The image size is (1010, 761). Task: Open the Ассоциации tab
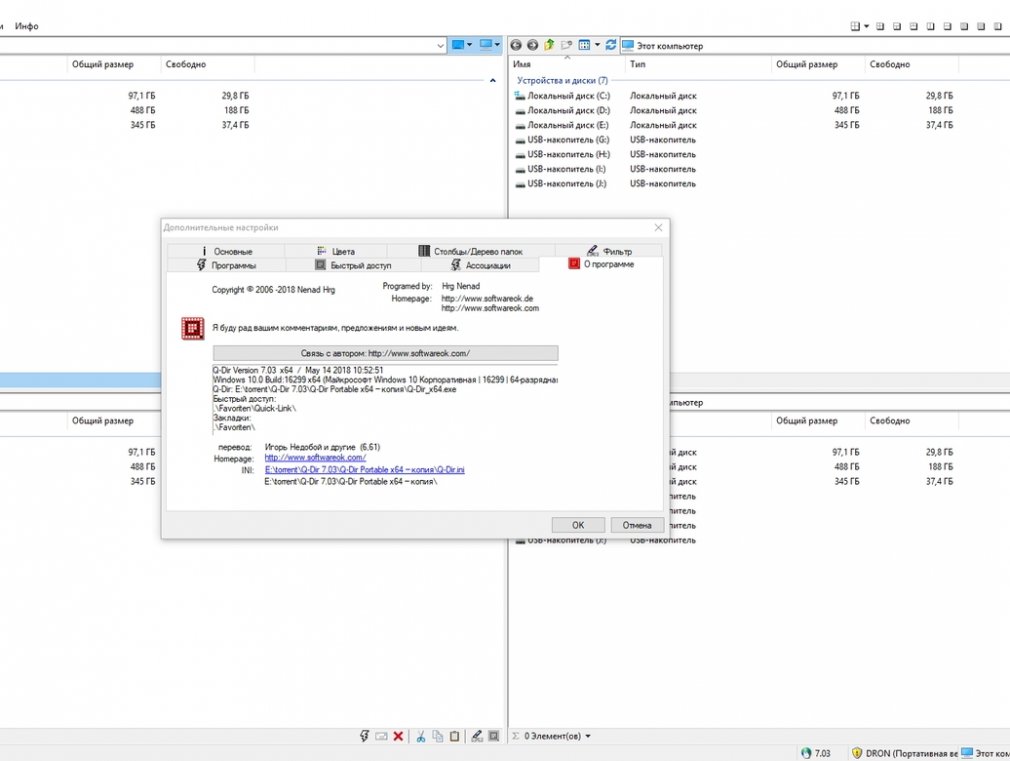(481, 265)
